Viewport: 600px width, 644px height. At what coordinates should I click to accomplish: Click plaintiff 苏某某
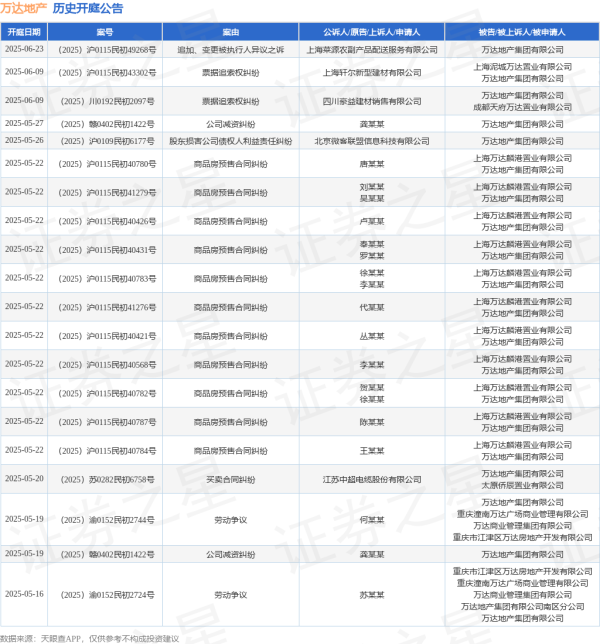pyautogui.click(x=372, y=595)
